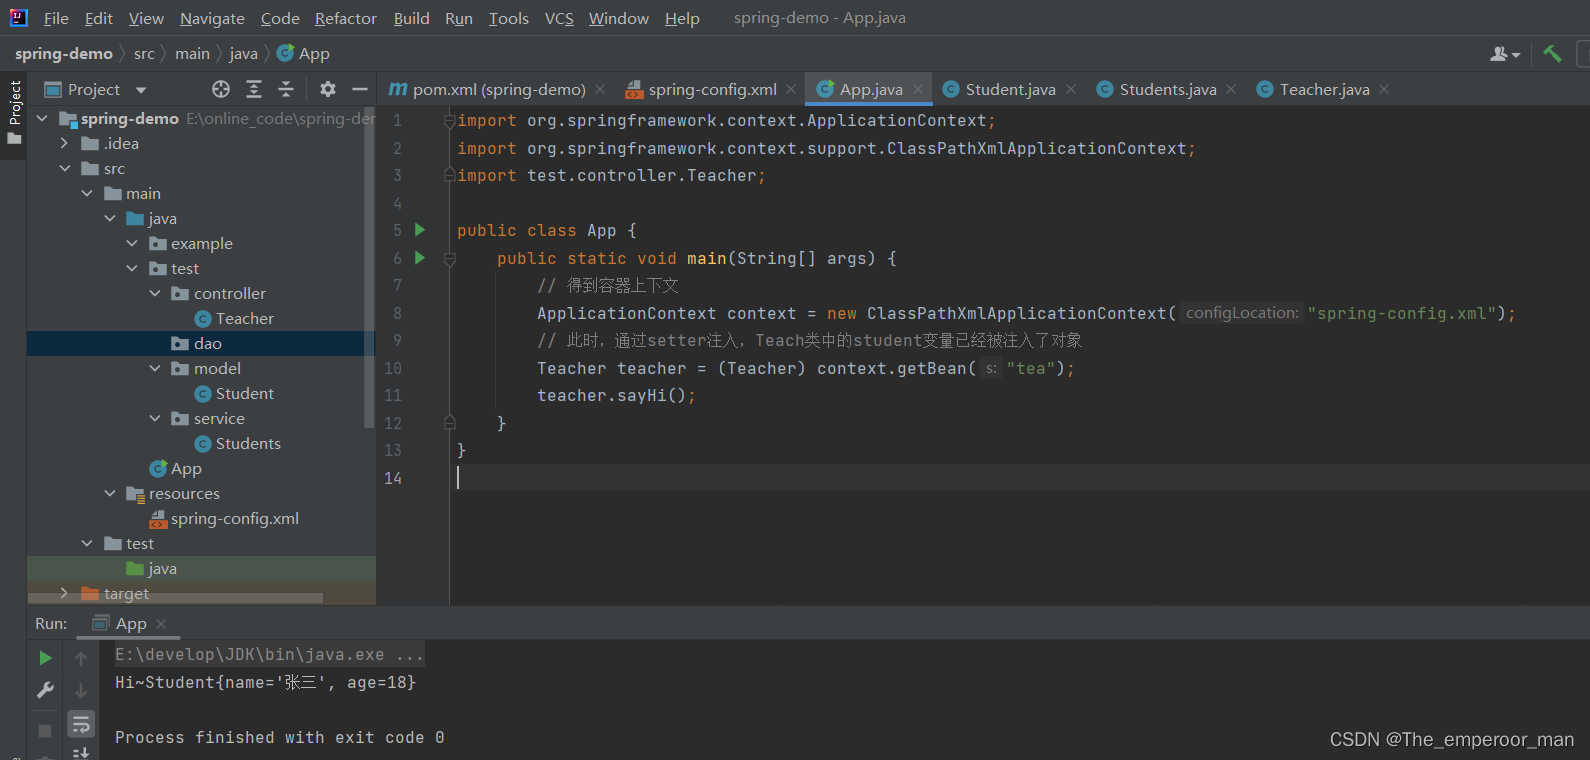Collapse the spring-demo root node
The image size is (1590, 760).
point(42,118)
